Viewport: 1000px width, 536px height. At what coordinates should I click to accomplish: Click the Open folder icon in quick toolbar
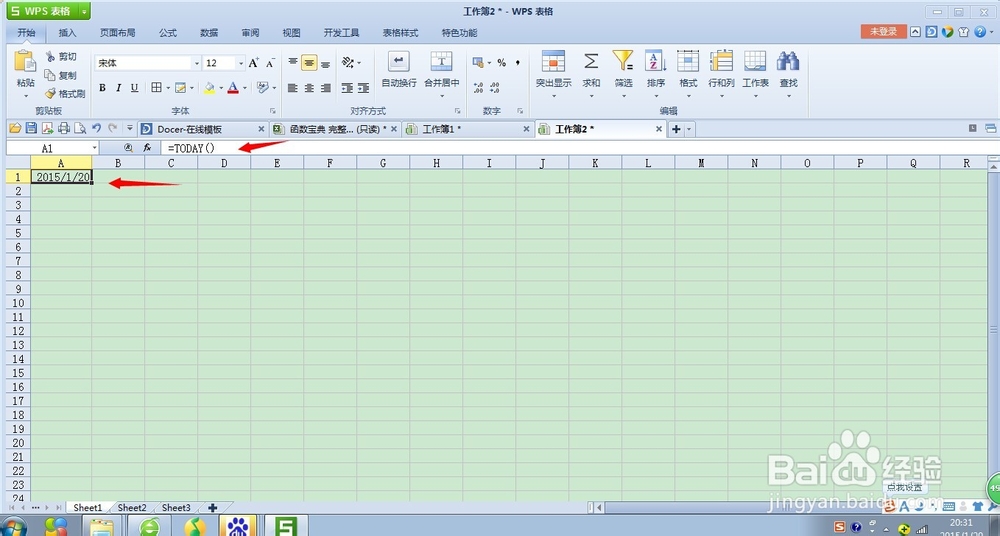click(15, 128)
